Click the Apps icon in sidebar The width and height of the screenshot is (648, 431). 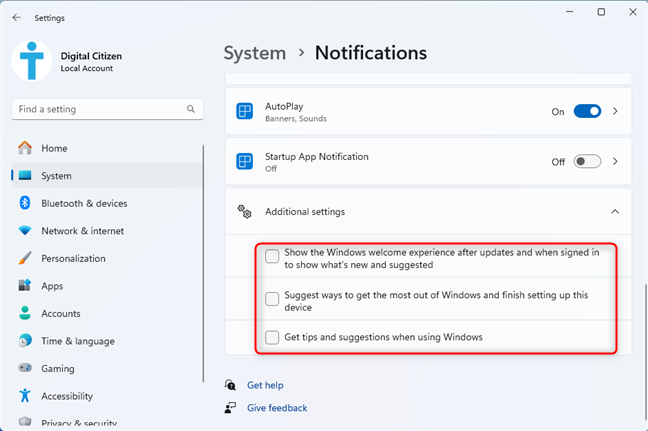click(25, 285)
